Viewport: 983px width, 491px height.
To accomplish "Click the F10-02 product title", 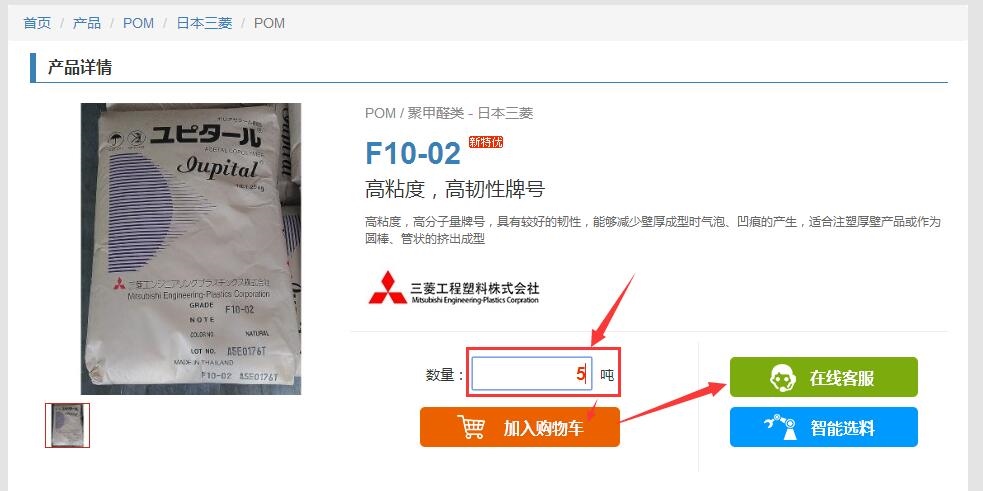I will pos(413,153).
